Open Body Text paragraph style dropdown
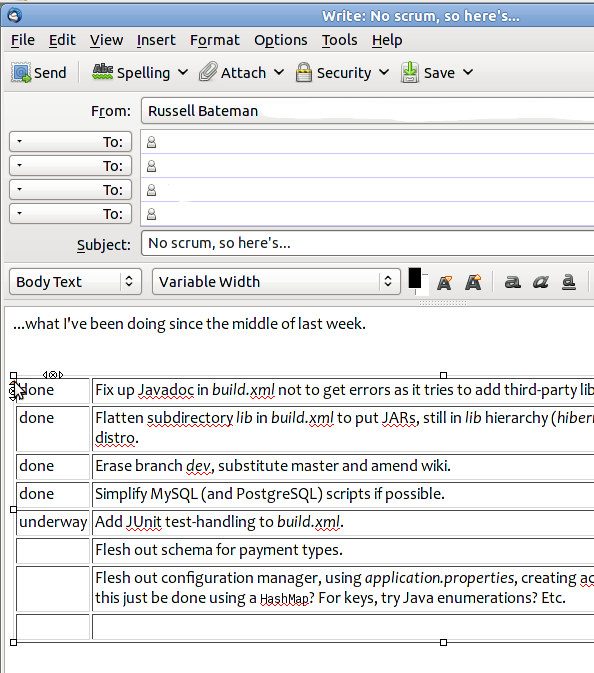Image resolution: width=594 pixels, height=673 pixels. tap(75, 282)
